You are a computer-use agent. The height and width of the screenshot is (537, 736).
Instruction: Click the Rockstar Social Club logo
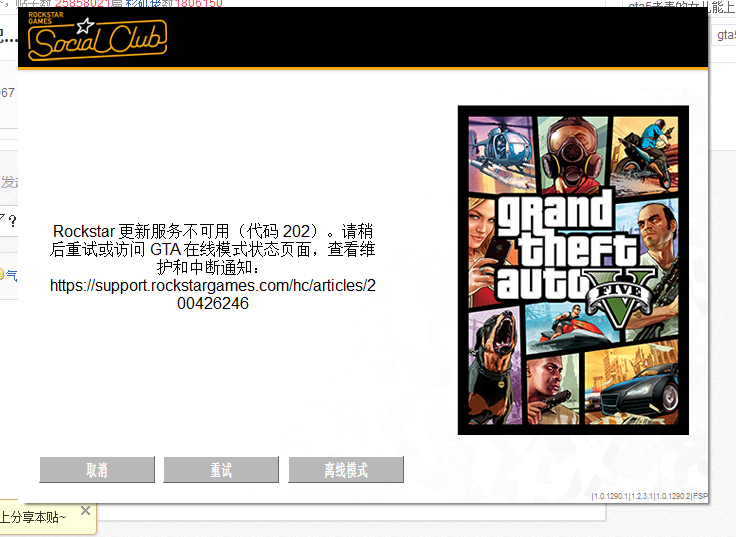pos(97,37)
